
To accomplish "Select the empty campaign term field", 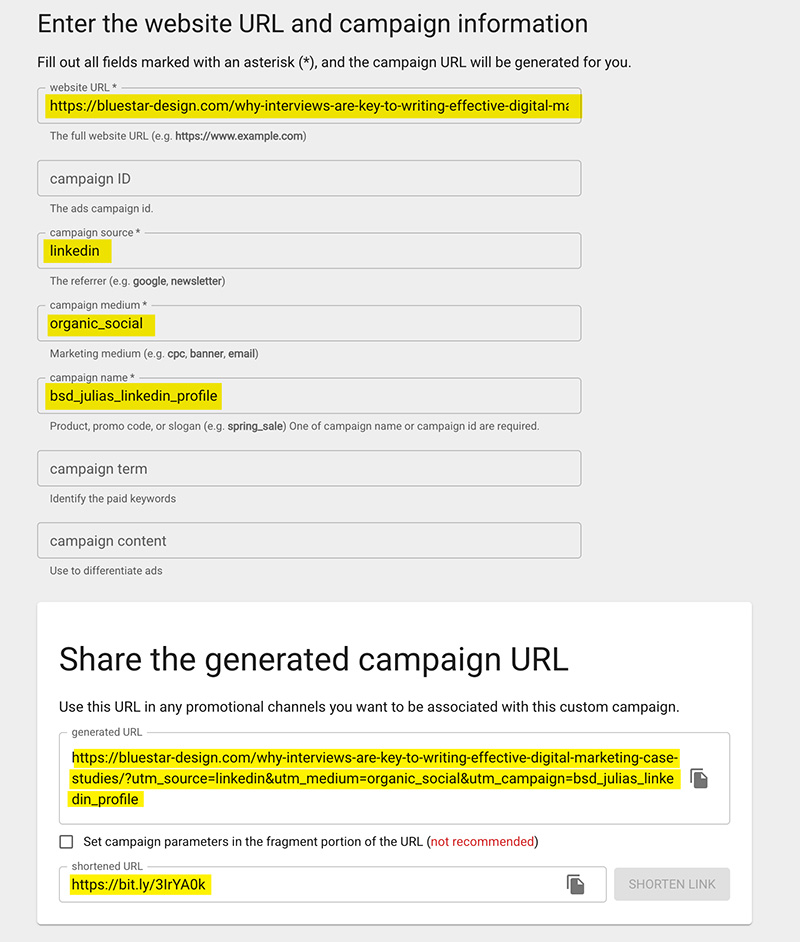I will pos(309,469).
